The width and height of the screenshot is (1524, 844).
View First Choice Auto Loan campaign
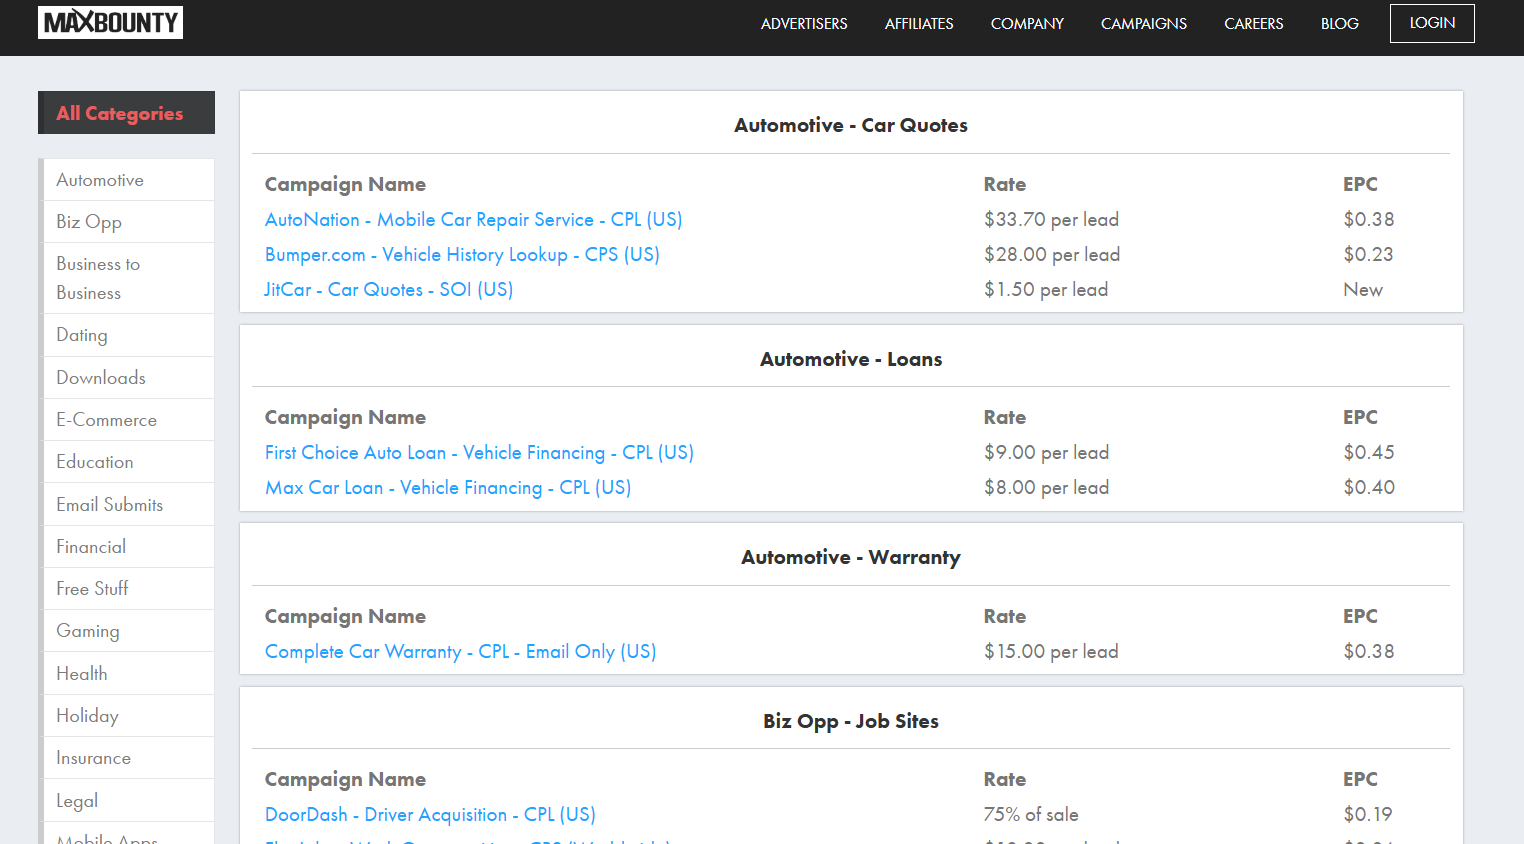pos(479,452)
